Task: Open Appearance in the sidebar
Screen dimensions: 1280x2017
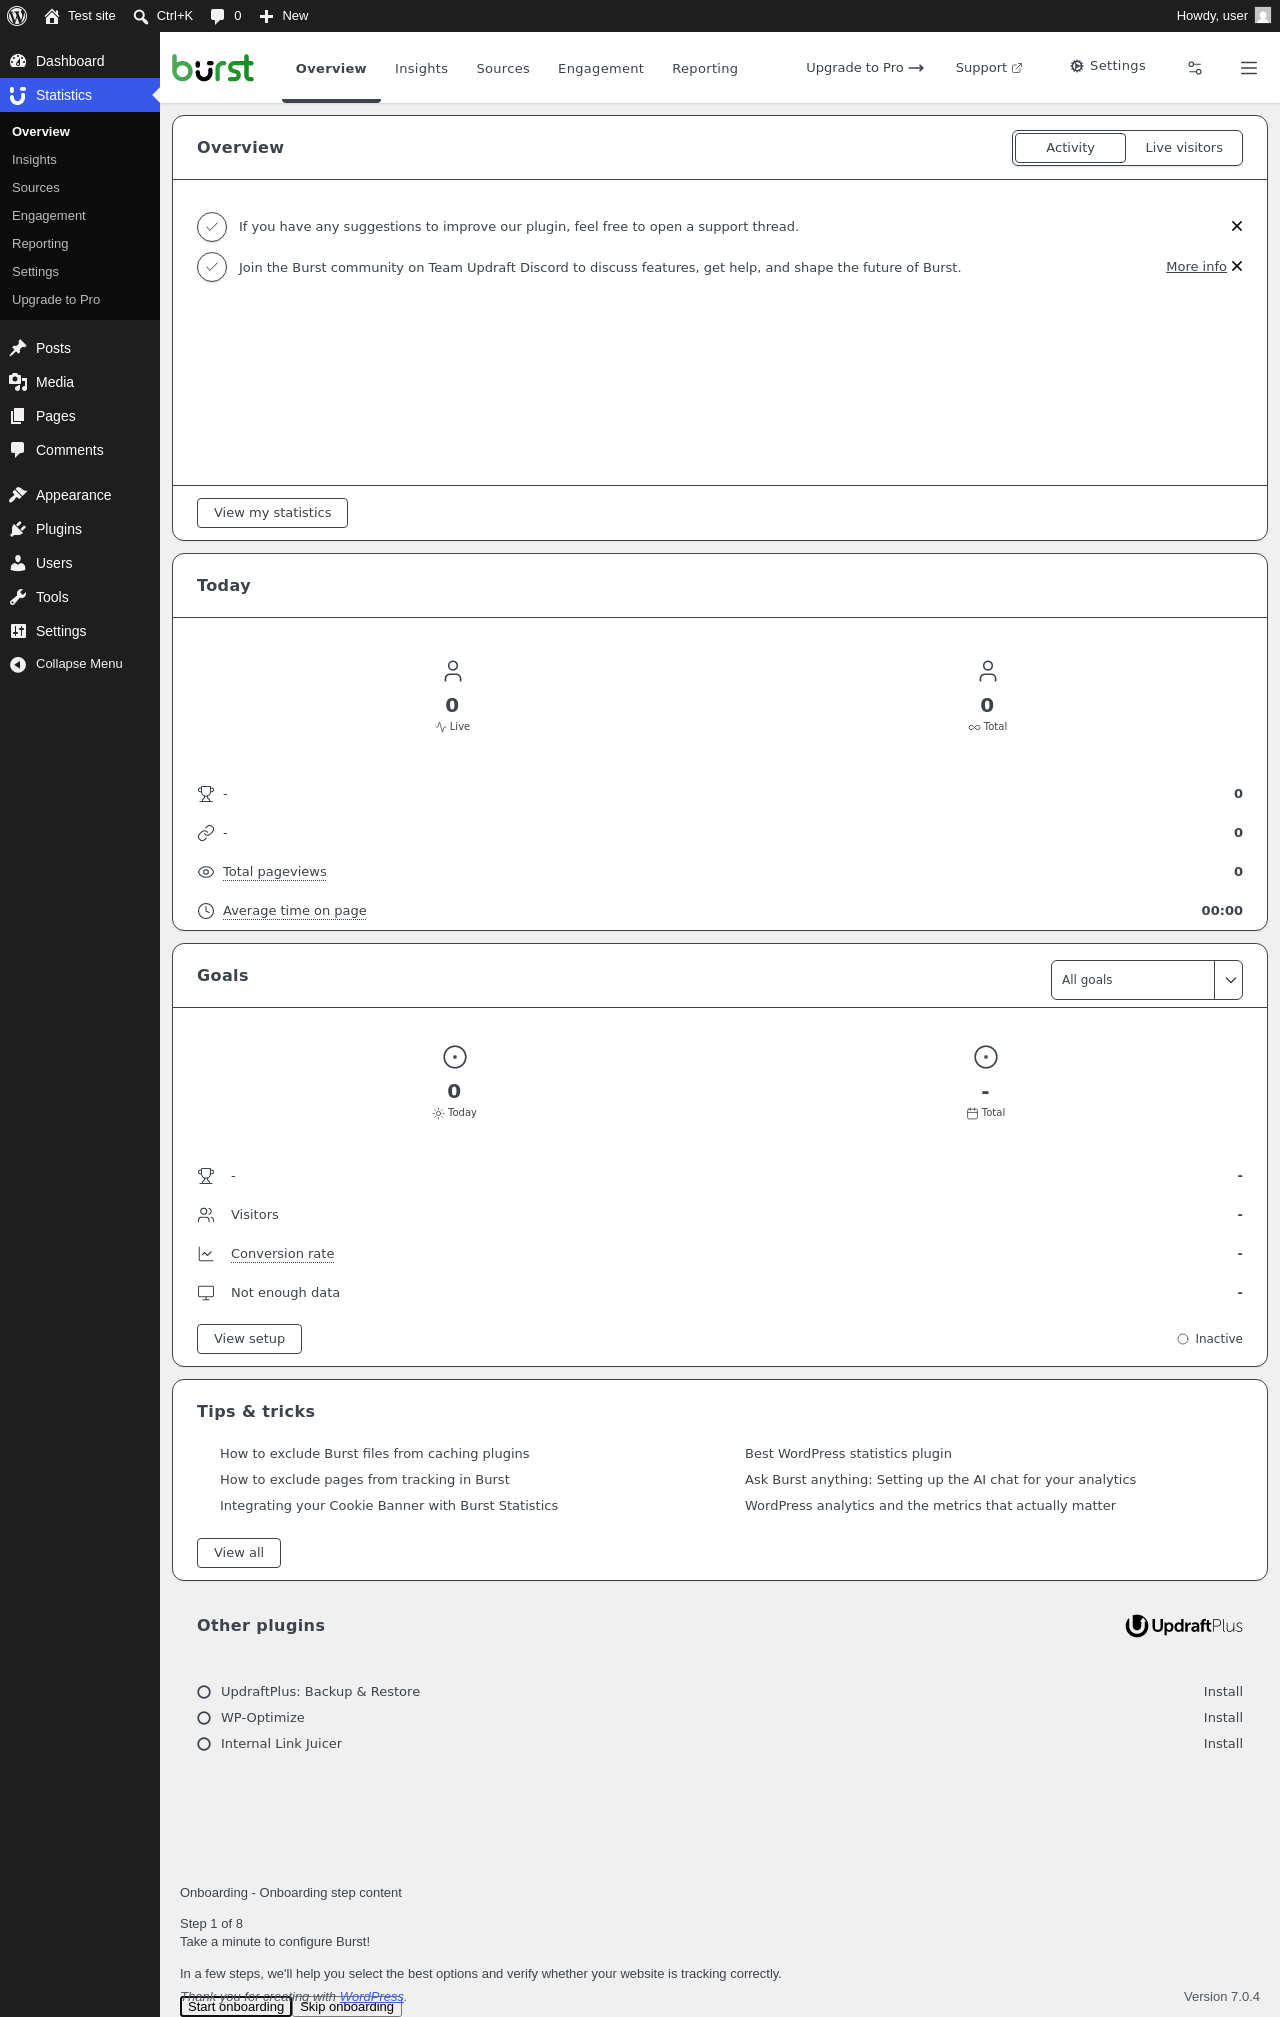Action: pos(80,495)
